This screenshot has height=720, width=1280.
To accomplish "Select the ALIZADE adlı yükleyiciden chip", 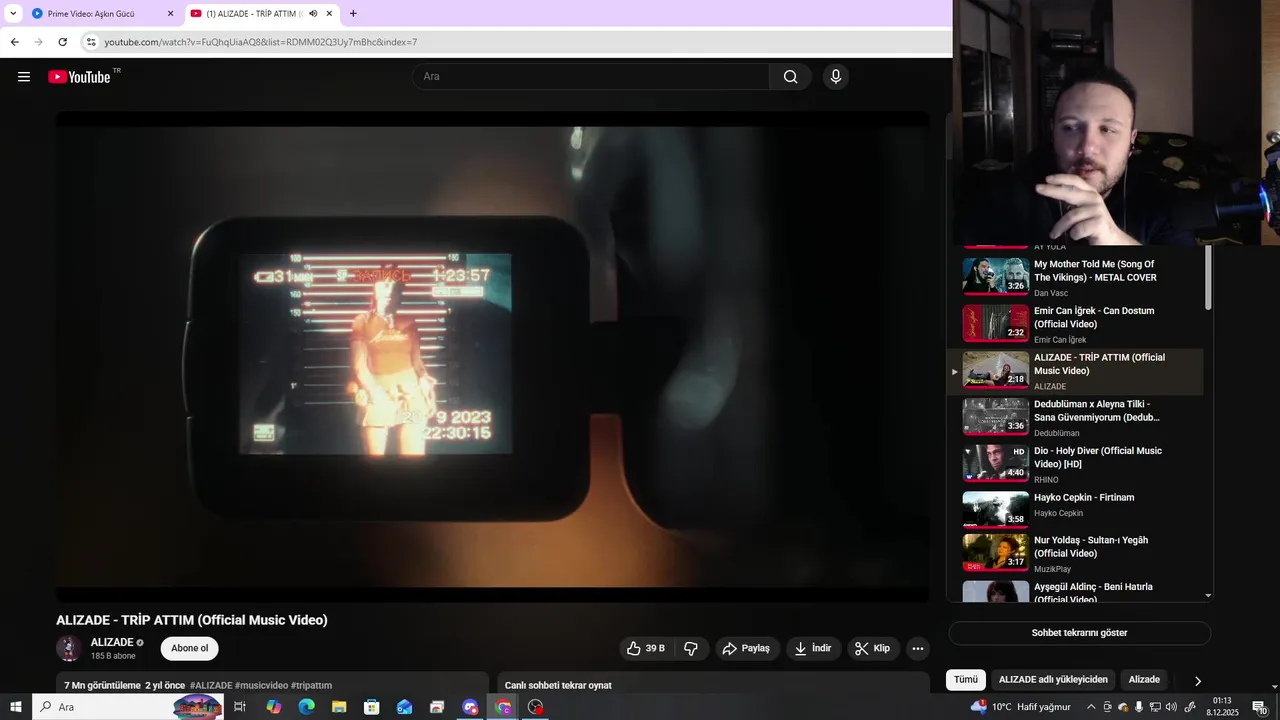I will pyautogui.click(x=1053, y=680).
